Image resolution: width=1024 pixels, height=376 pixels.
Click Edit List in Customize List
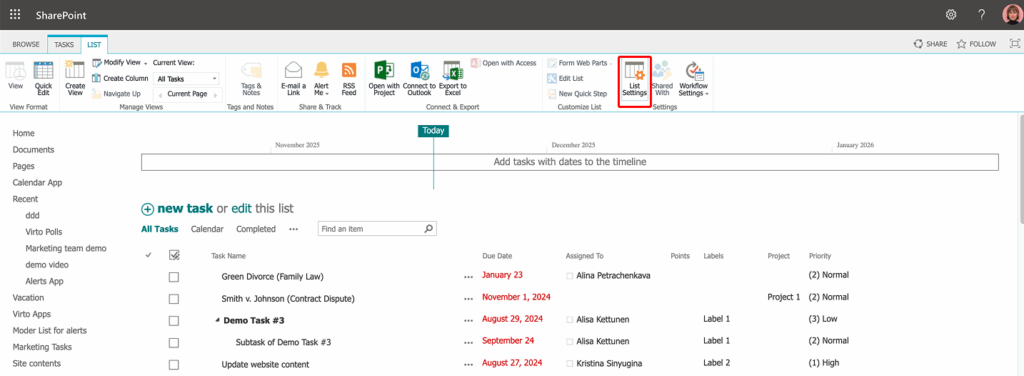click(x=566, y=78)
